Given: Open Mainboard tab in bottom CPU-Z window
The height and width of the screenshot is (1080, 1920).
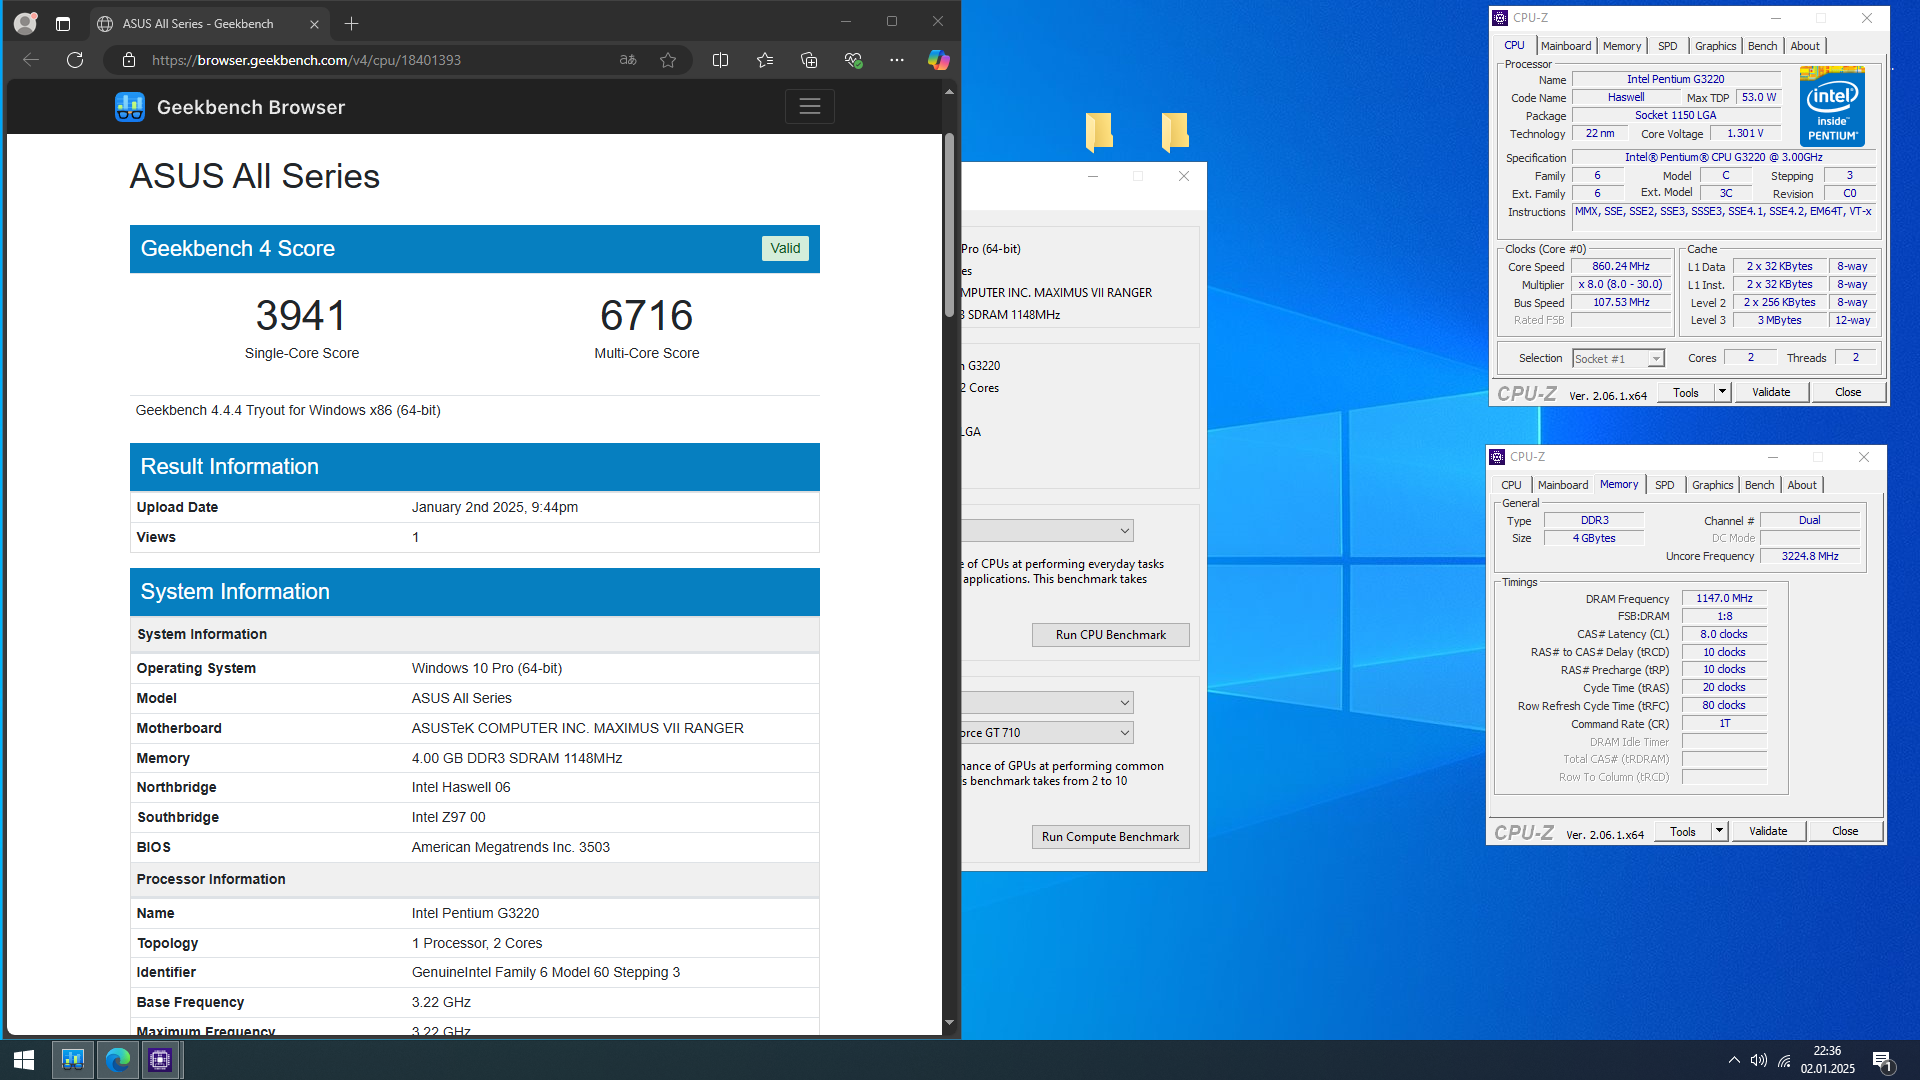Looking at the screenshot, I should click(1562, 485).
